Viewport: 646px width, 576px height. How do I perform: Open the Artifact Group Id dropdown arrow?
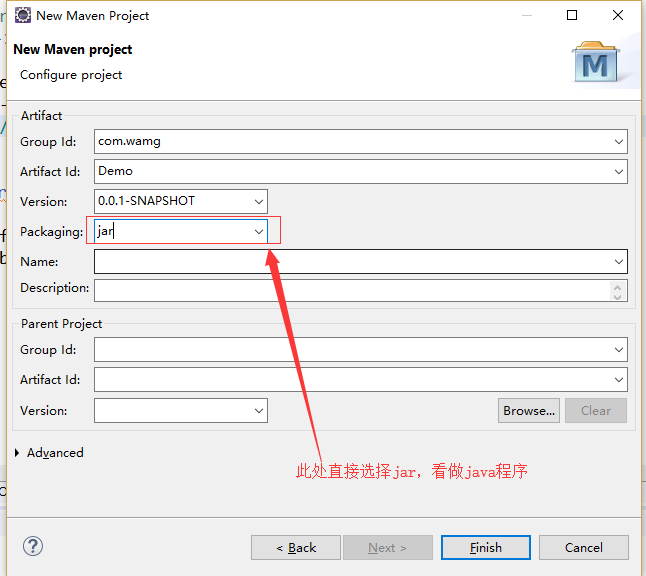(x=618, y=142)
